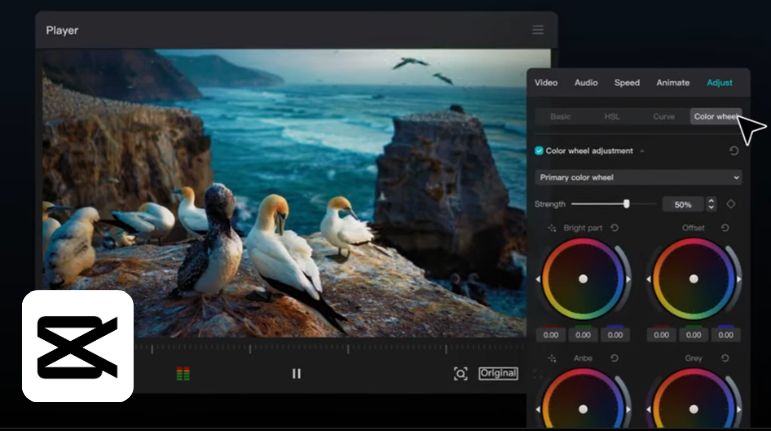Select the Adjust tab

pyautogui.click(x=719, y=83)
